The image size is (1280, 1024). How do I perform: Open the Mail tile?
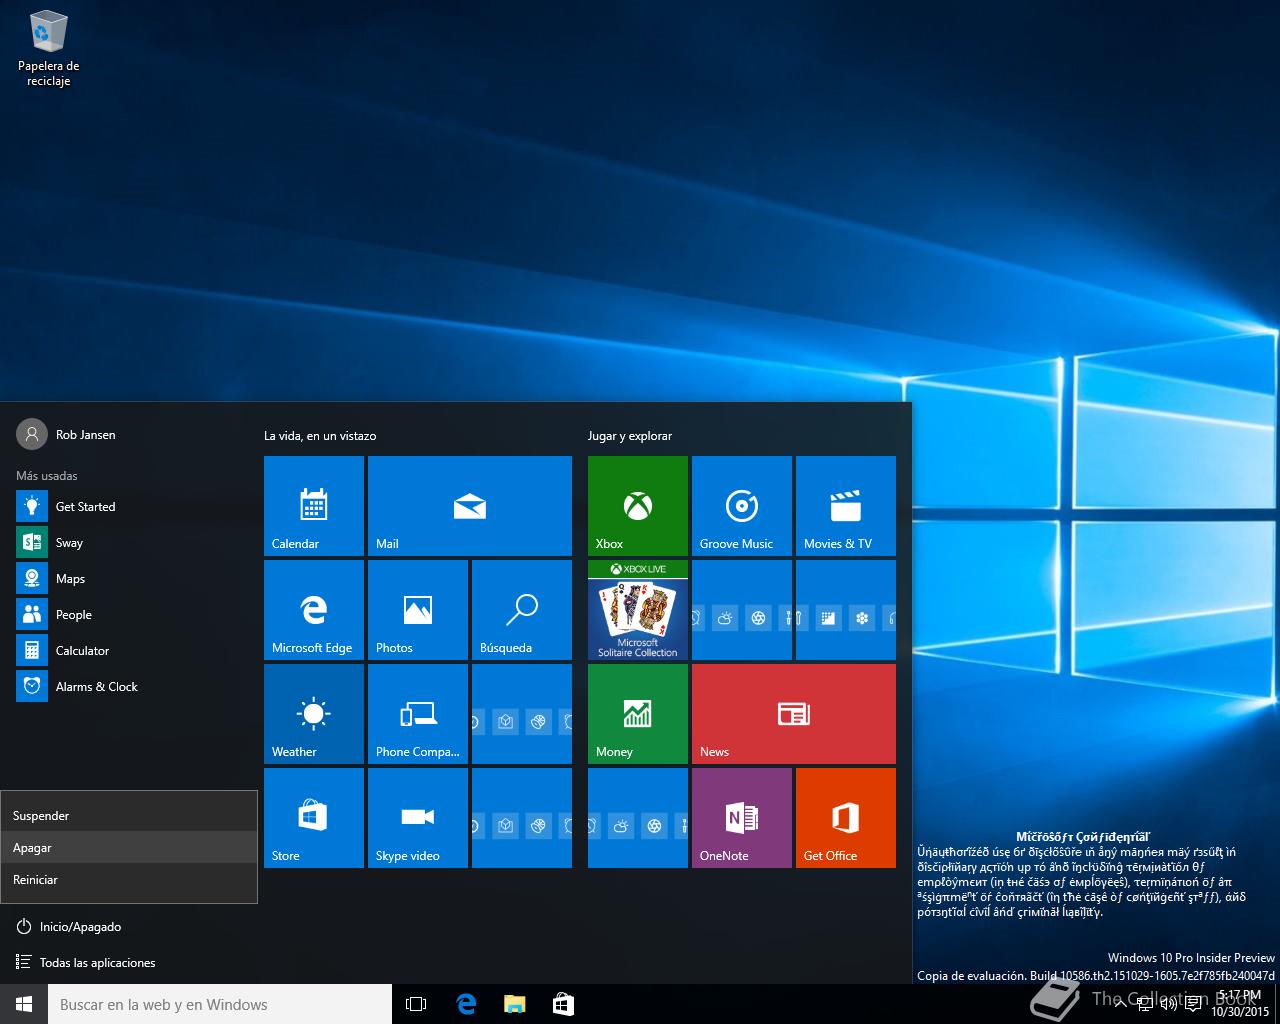click(470, 506)
